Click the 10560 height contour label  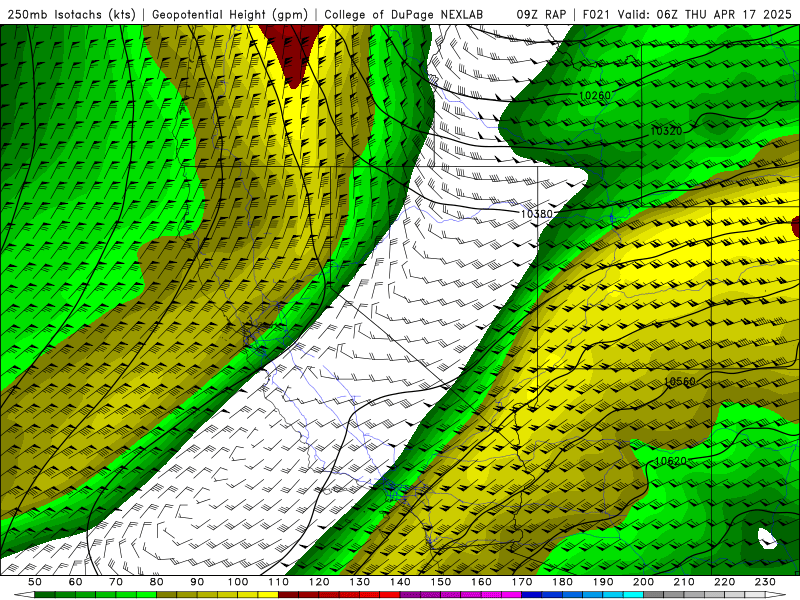coord(680,381)
